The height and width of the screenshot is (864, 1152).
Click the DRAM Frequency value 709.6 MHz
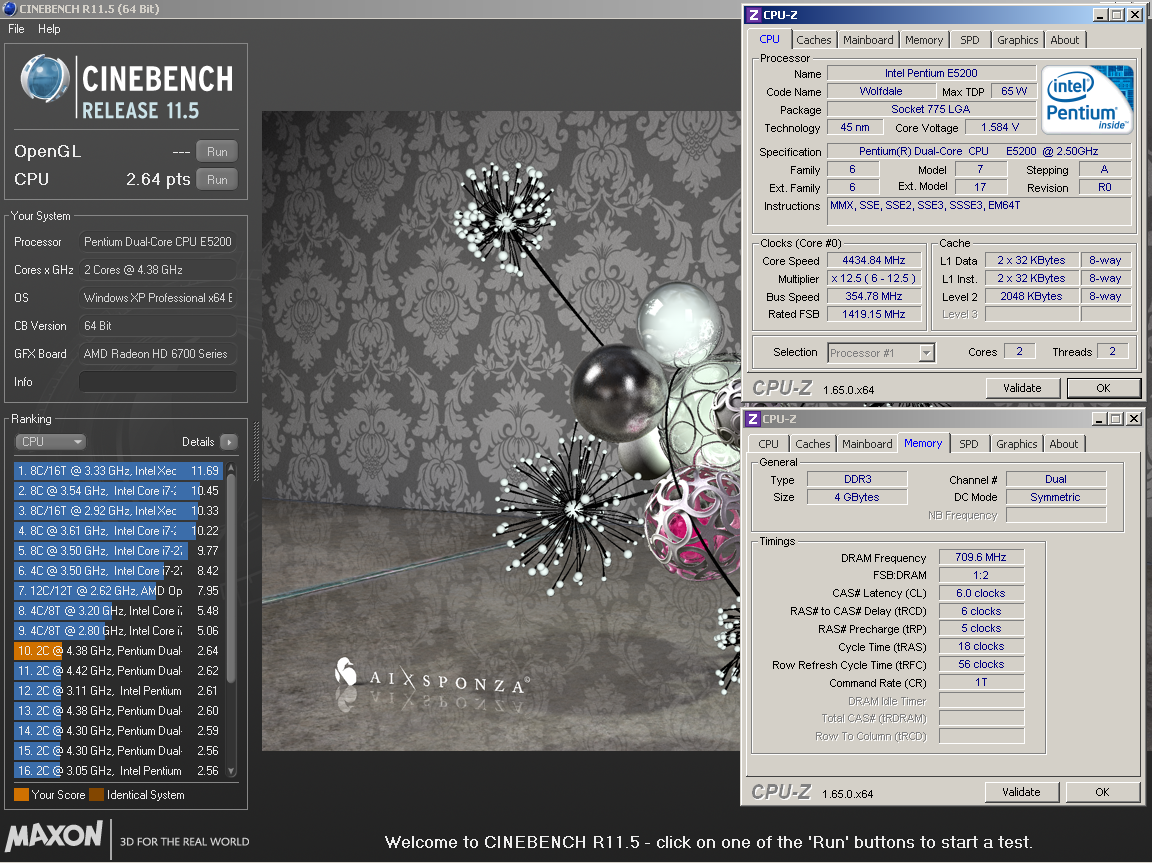point(981,557)
